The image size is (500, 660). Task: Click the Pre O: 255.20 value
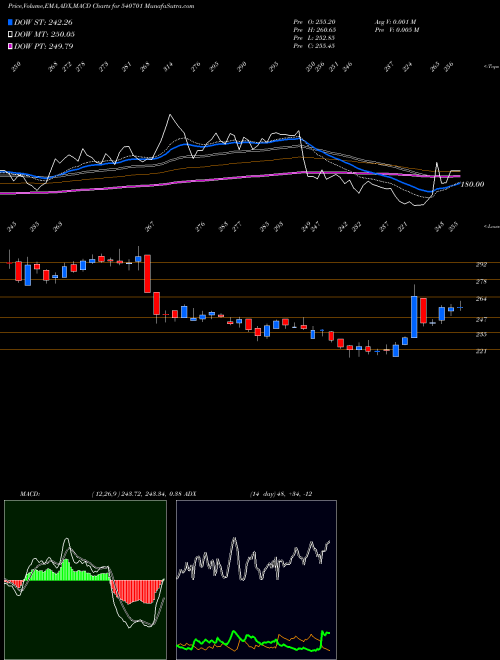pyautogui.click(x=314, y=22)
